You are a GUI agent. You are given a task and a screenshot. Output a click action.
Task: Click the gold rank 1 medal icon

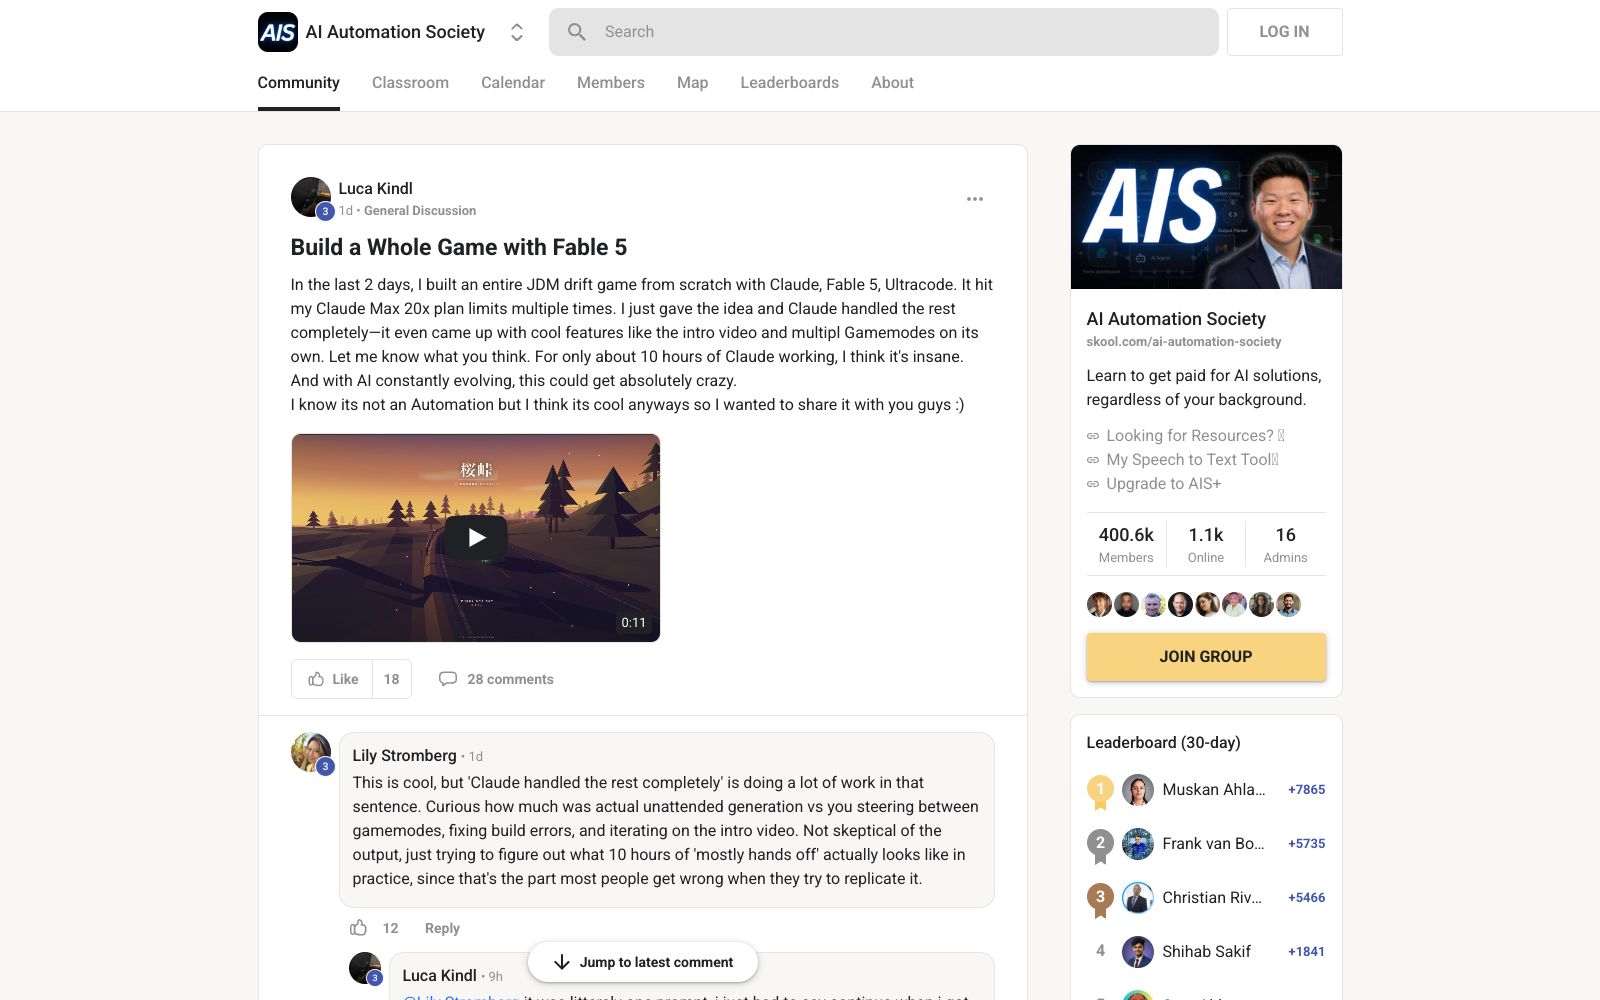click(1100, 791)
